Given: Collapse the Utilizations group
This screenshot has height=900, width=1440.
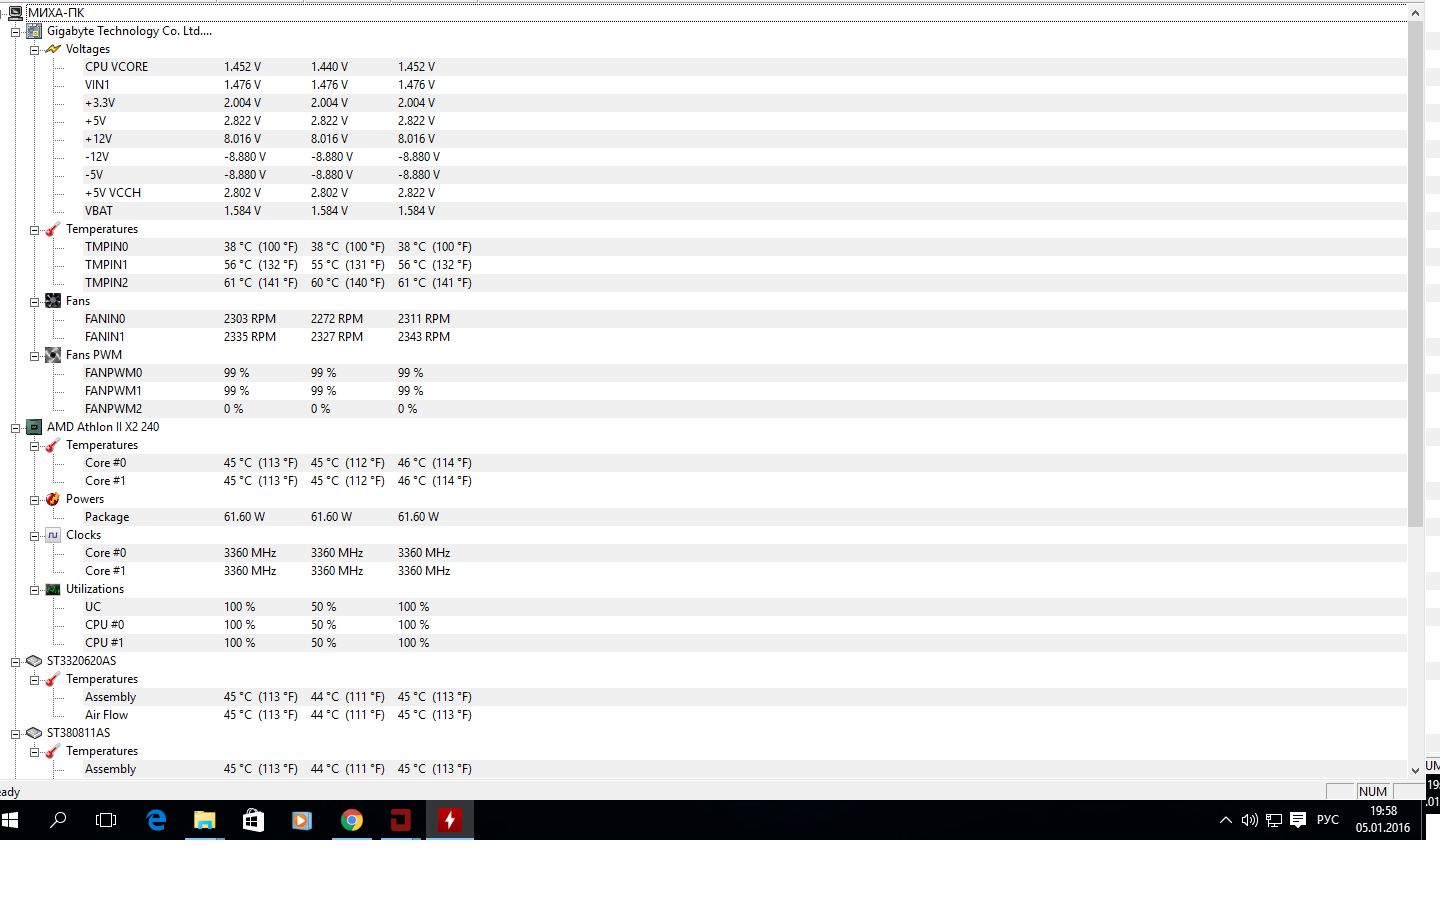Looking at the screenshot, I should [35, 590].
